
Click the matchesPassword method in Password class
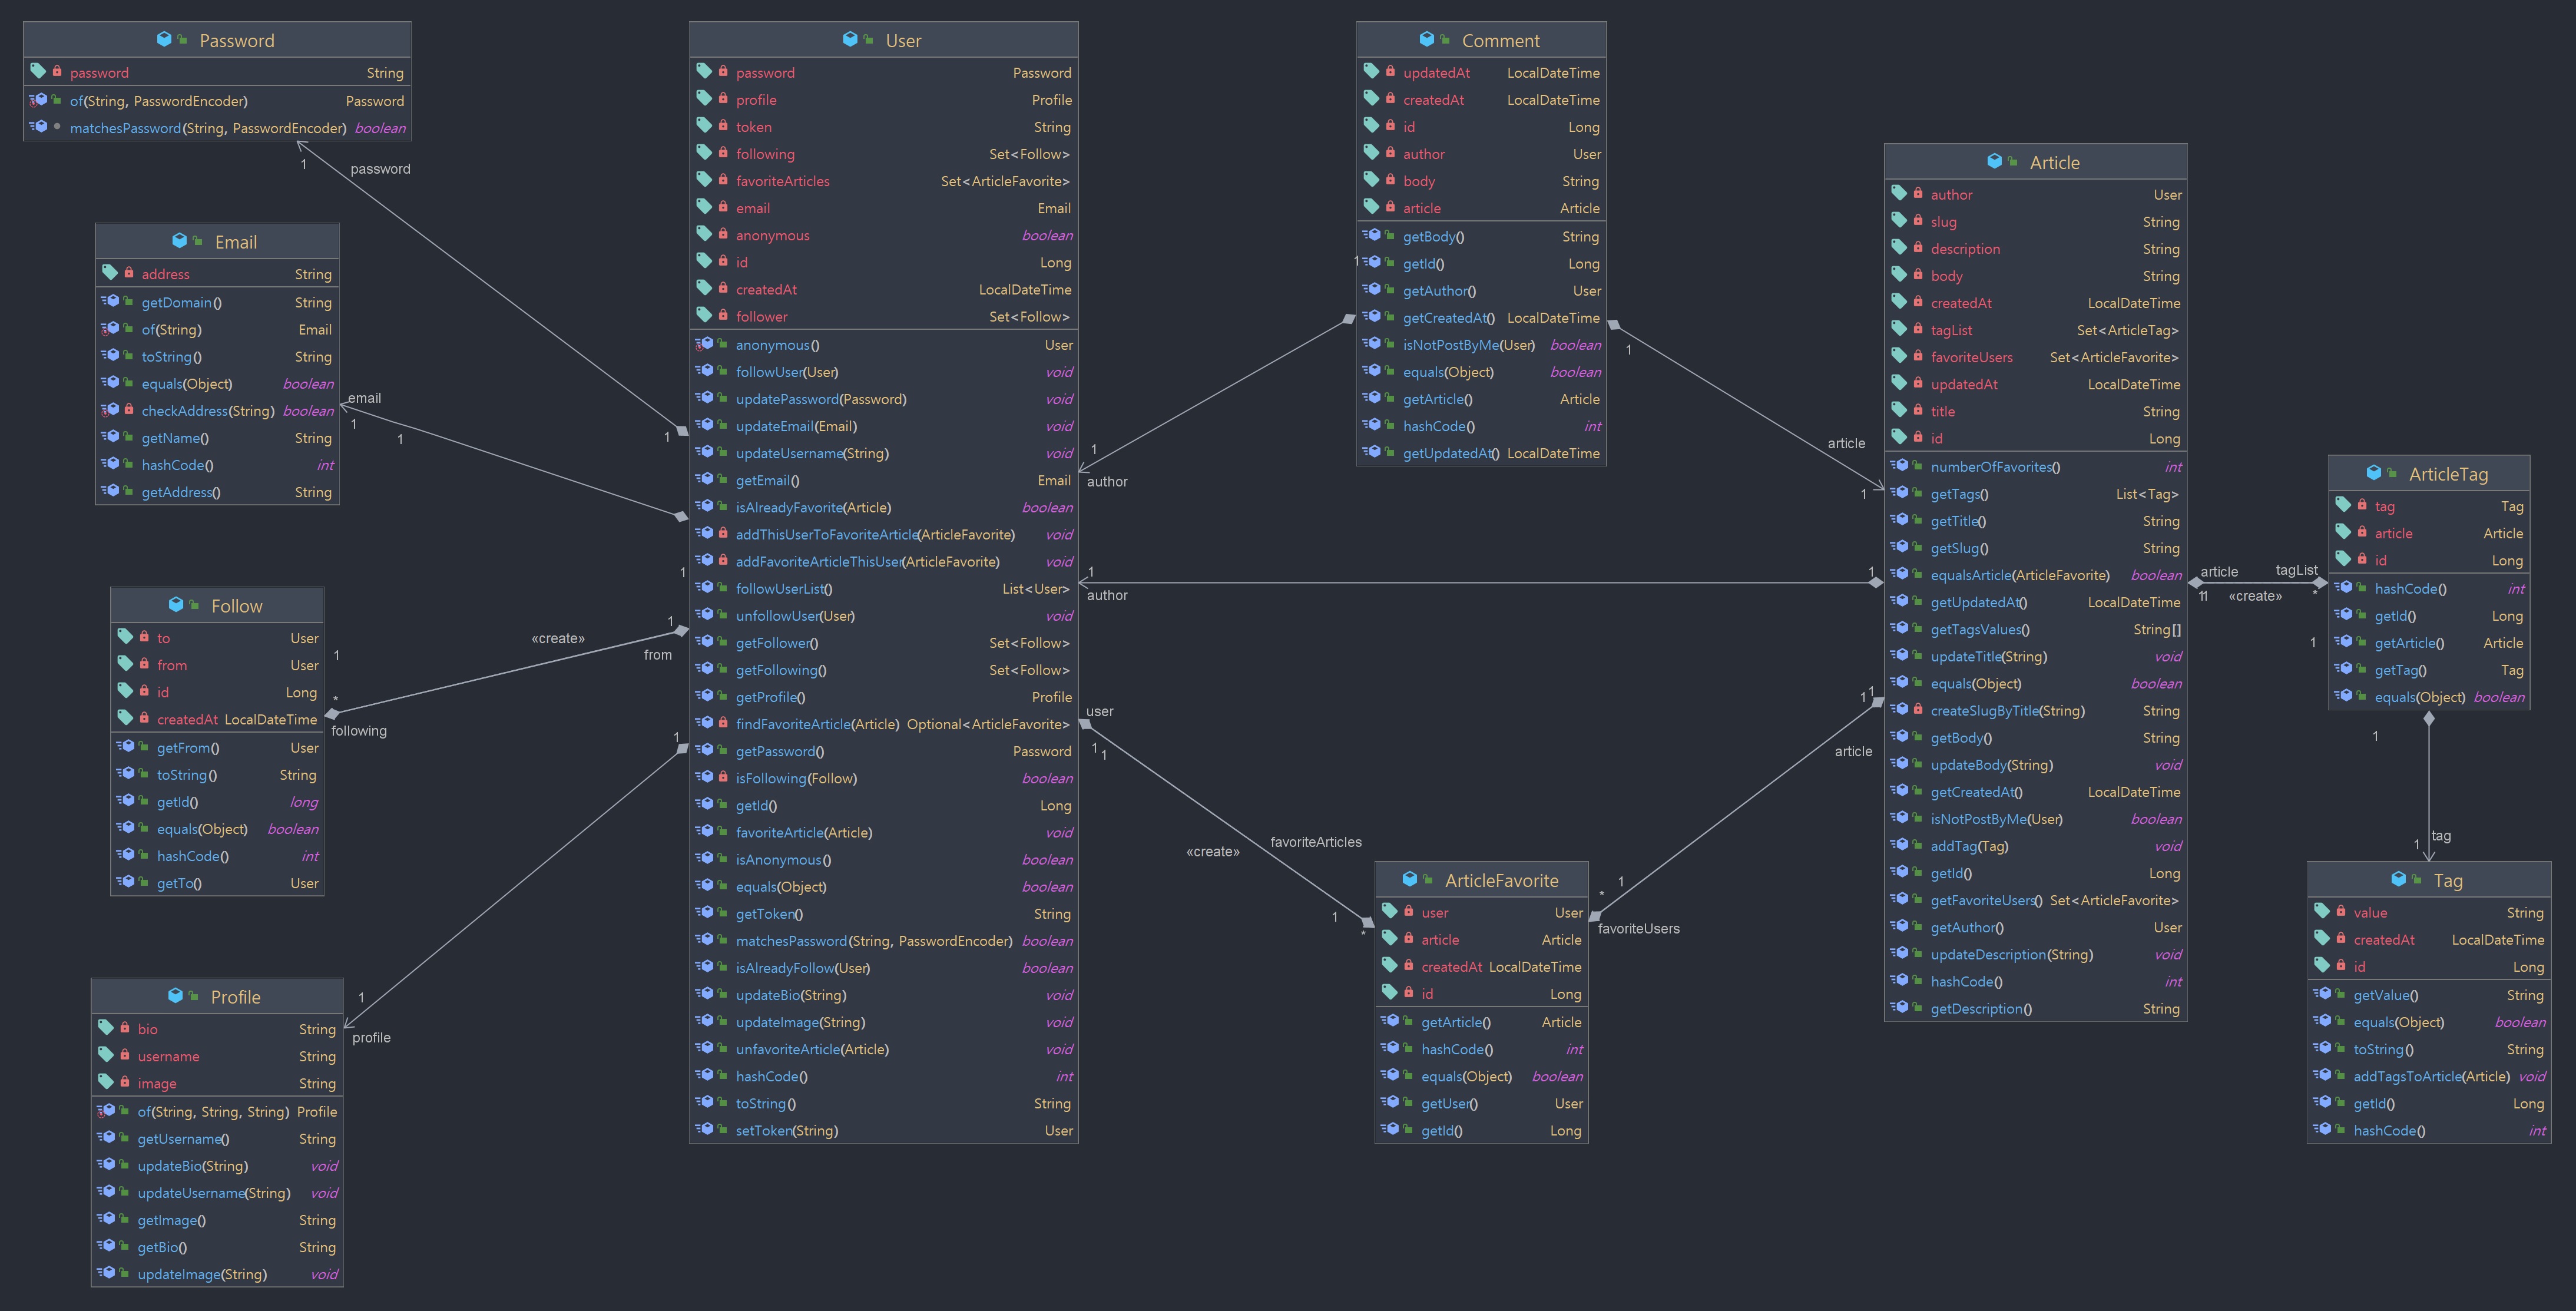125,128
